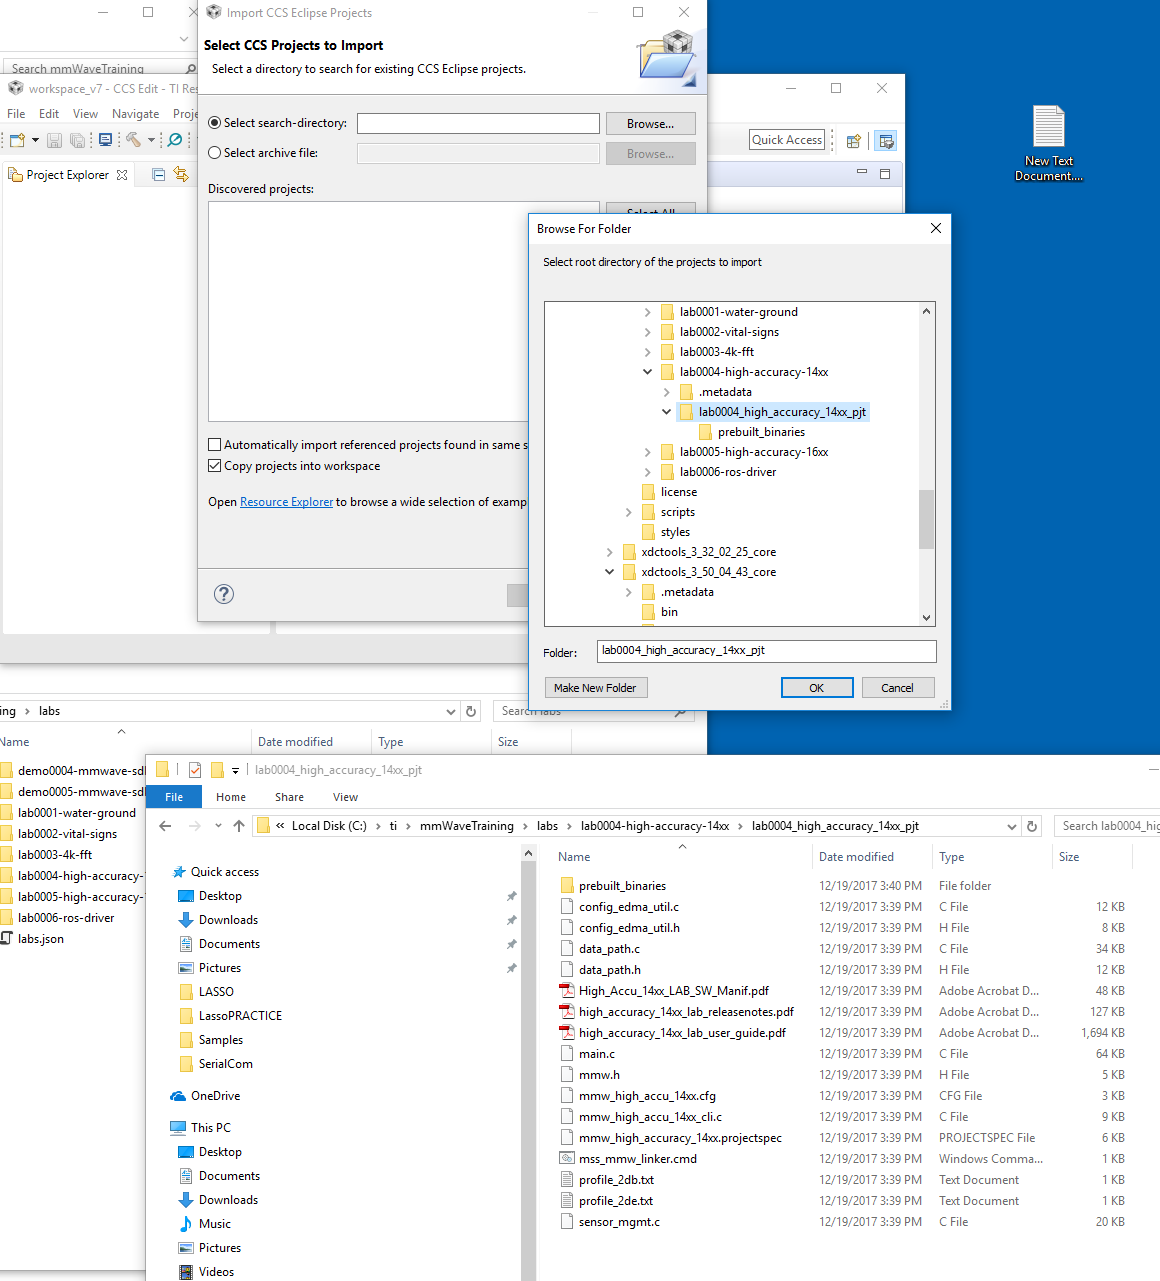Open Recent locations dropdown in lab0004 Explorer

click(x=218, y=826)
